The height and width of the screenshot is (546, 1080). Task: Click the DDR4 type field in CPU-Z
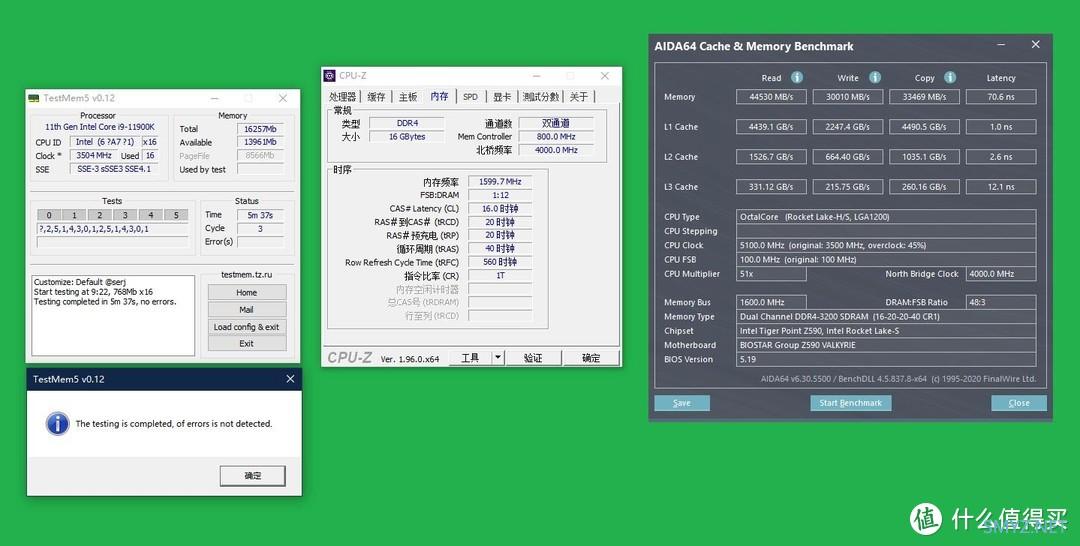pyautogui.click(x=406, y=123)
